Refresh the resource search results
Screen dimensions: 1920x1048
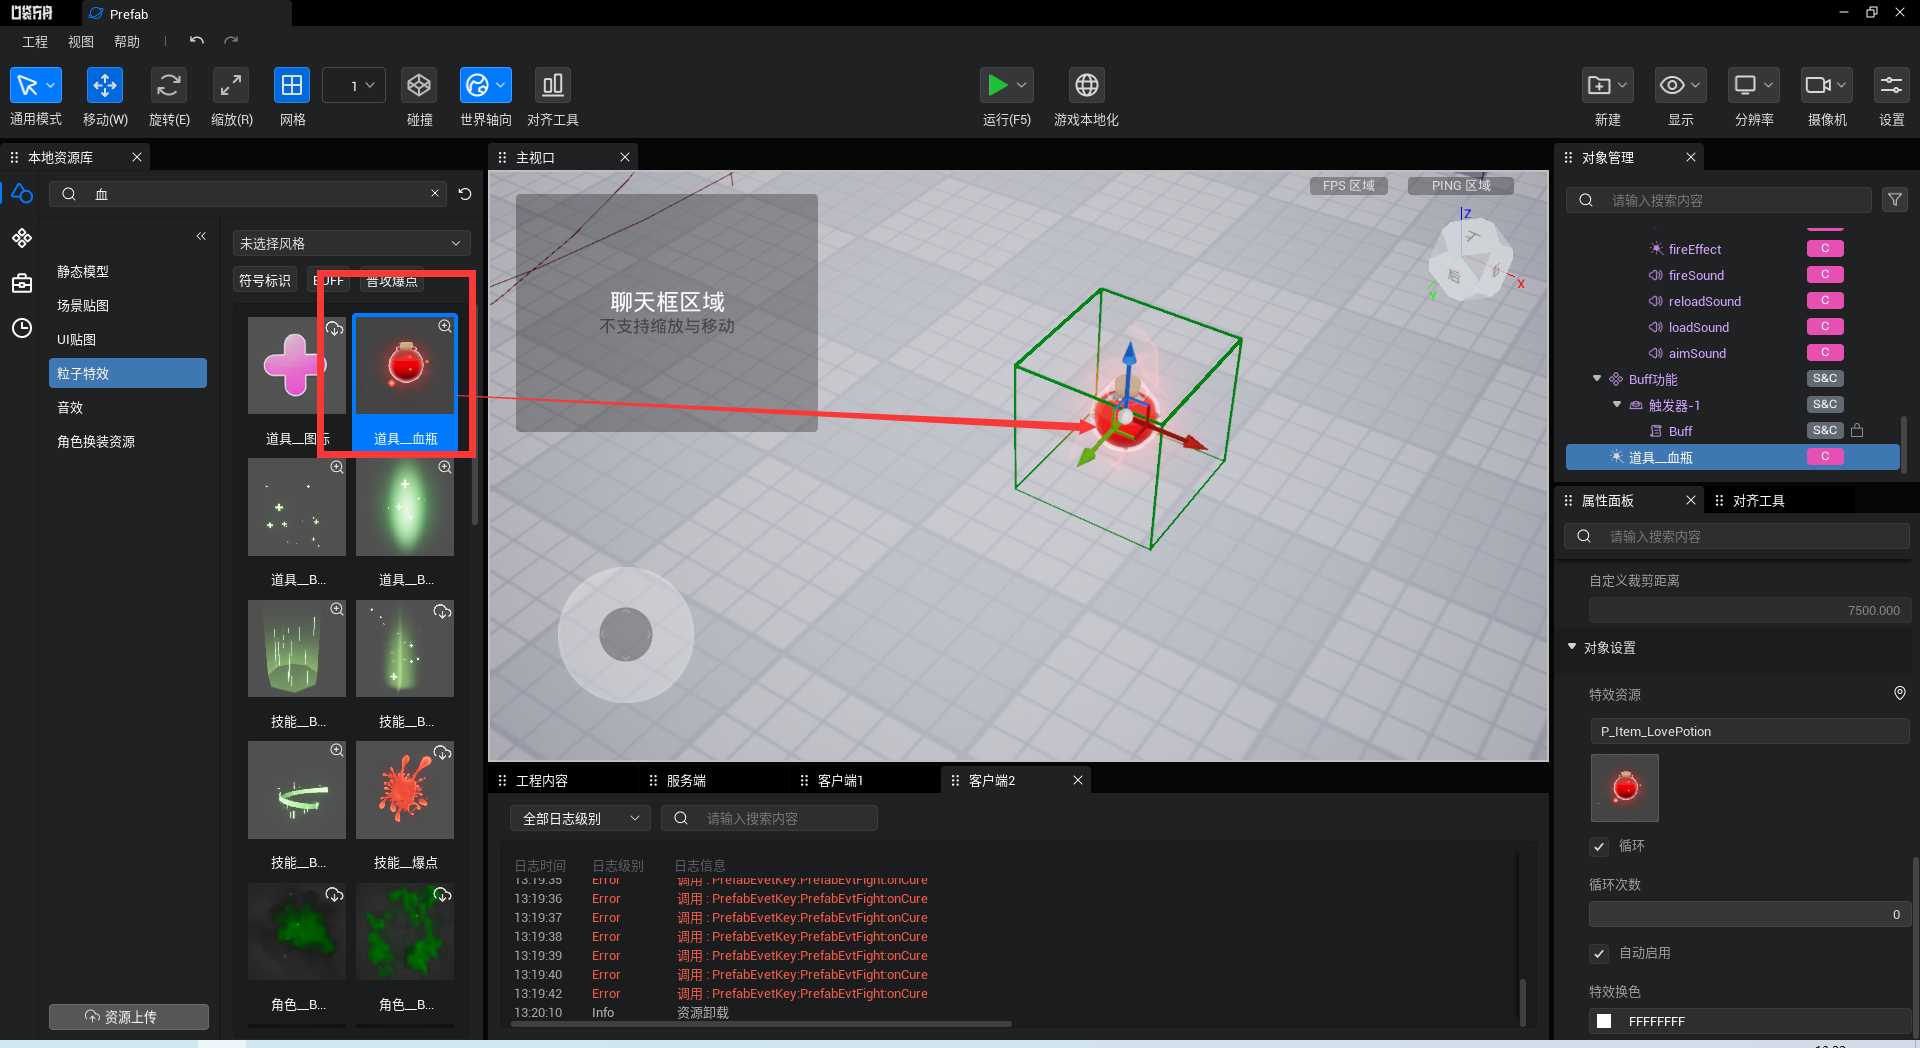click(465, 194)
